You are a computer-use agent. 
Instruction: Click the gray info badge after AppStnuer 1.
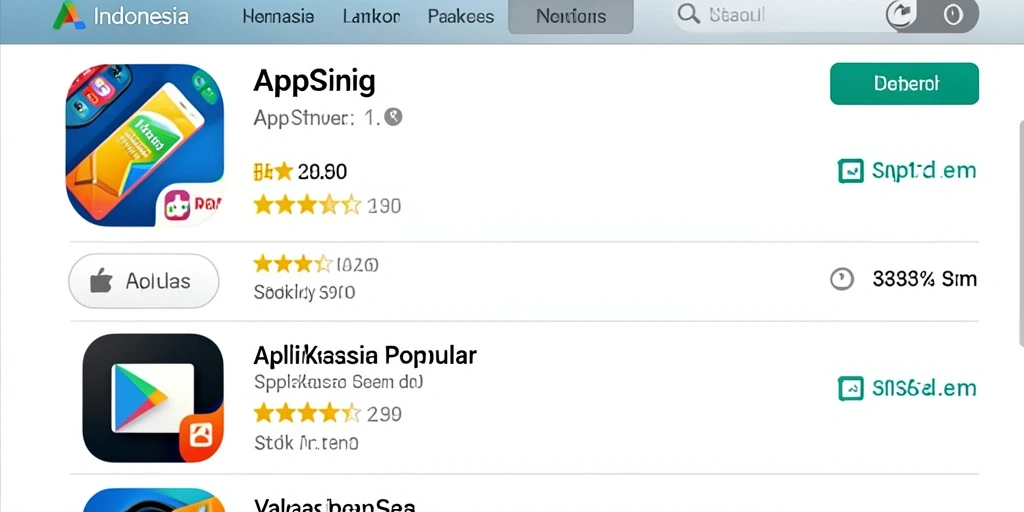(393, 117)
